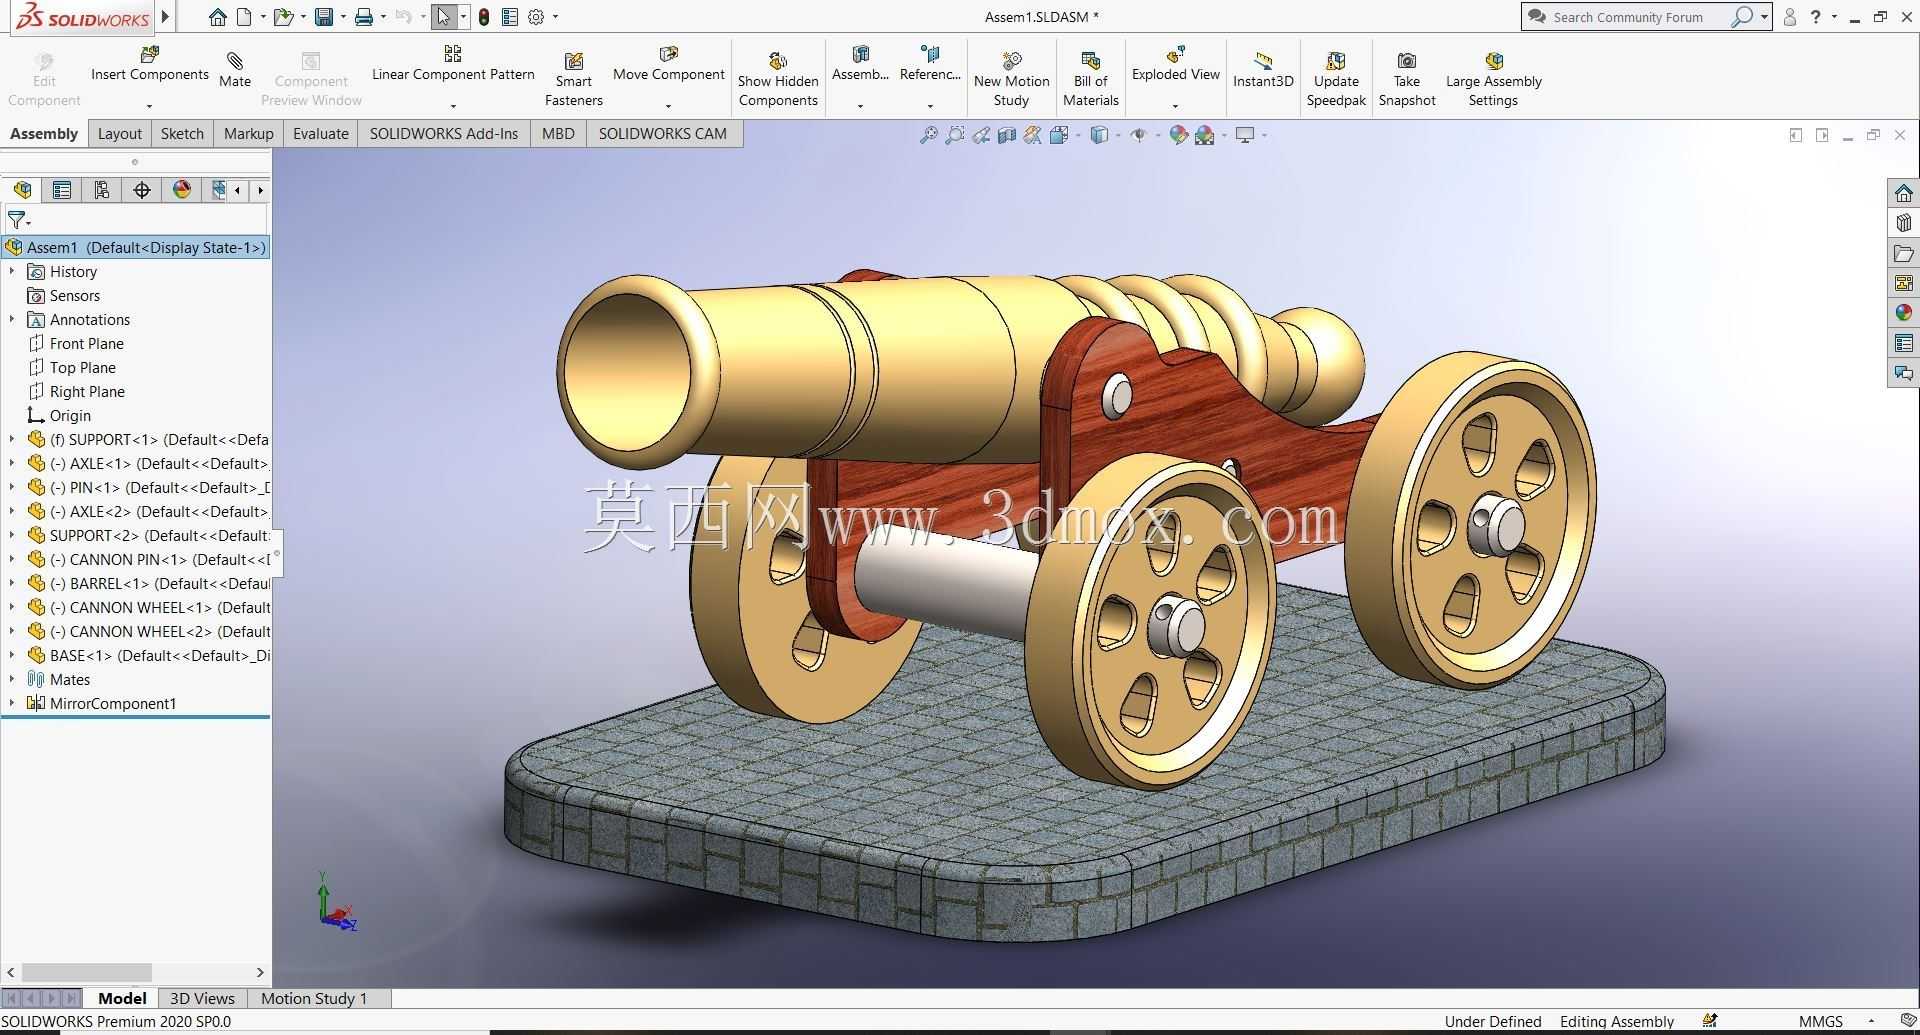Image resolution: width=1920 pixels, height=1035 pixels.
Task: Start a New Motion Study
Action: [x=1011, y=79]
